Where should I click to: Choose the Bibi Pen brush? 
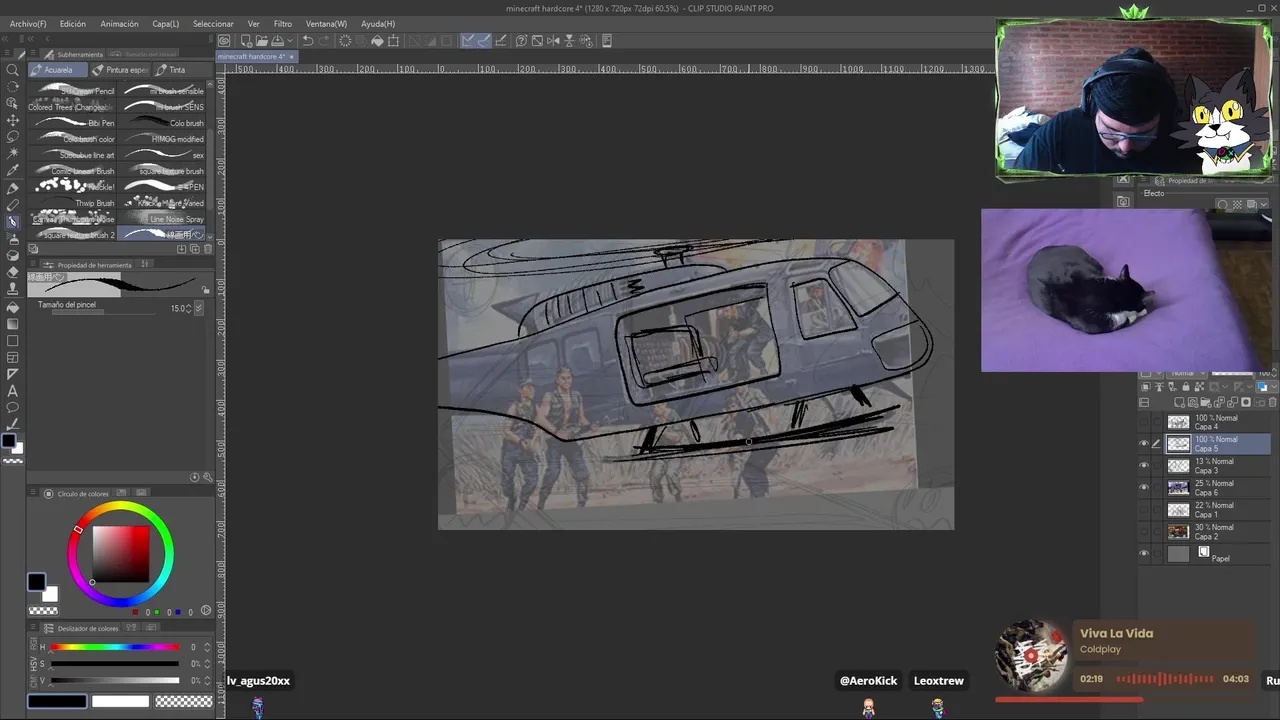(74, 123)
